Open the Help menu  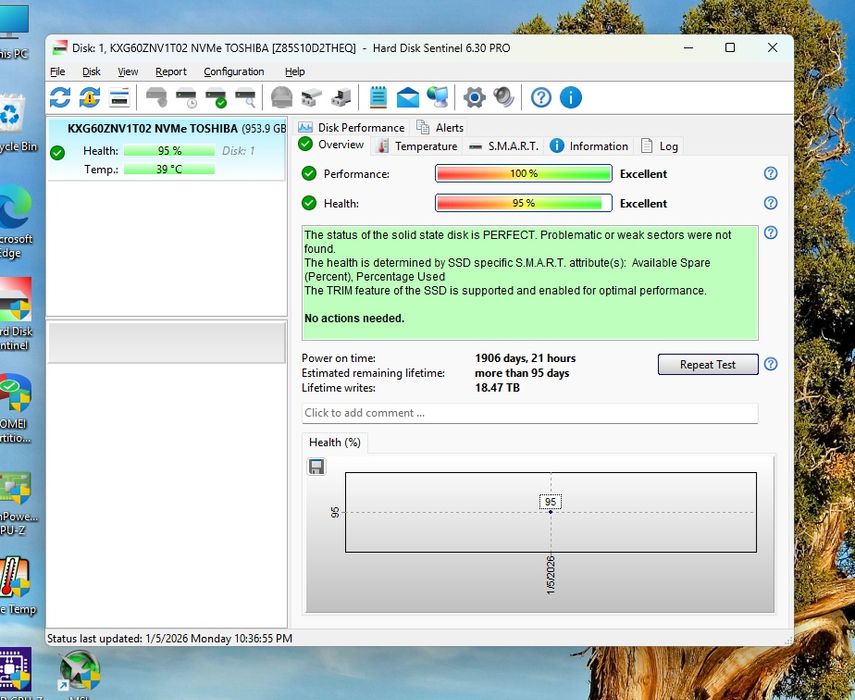295,71
